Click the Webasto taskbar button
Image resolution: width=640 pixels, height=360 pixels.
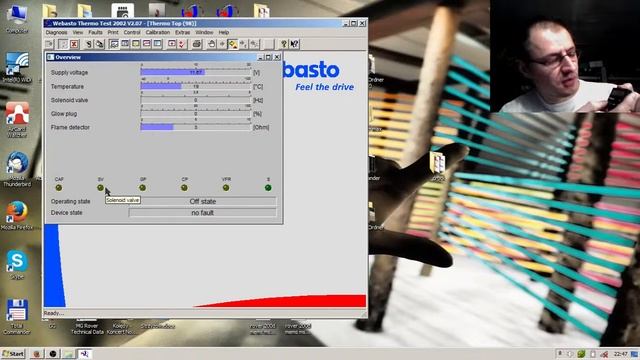pos(84,353)
